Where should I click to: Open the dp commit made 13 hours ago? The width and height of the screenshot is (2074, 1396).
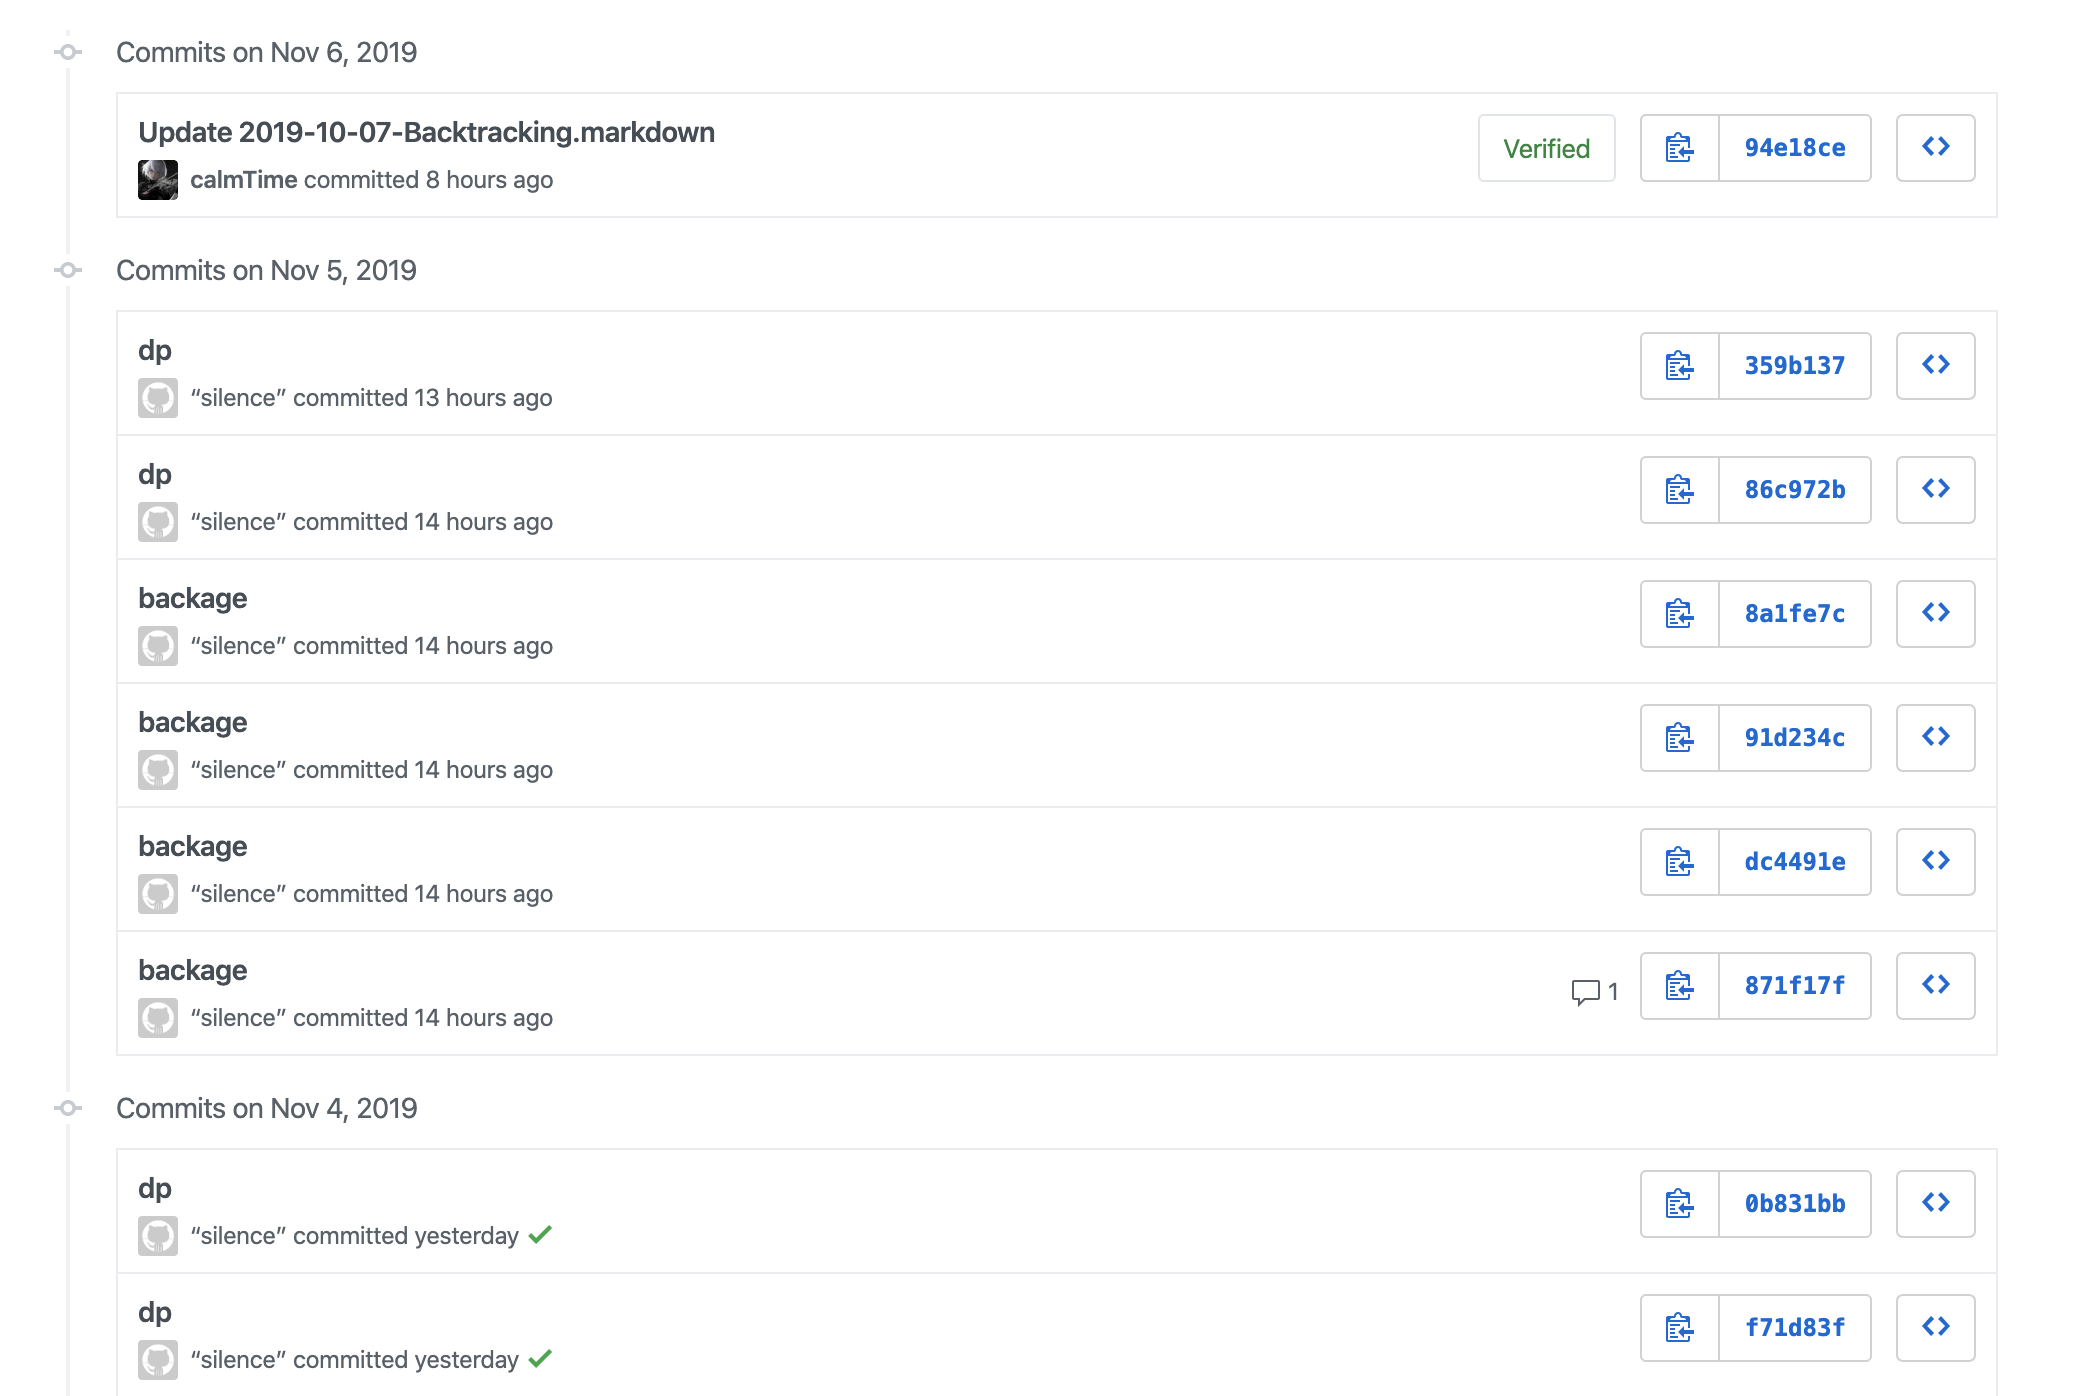click(x=155, y=350)
